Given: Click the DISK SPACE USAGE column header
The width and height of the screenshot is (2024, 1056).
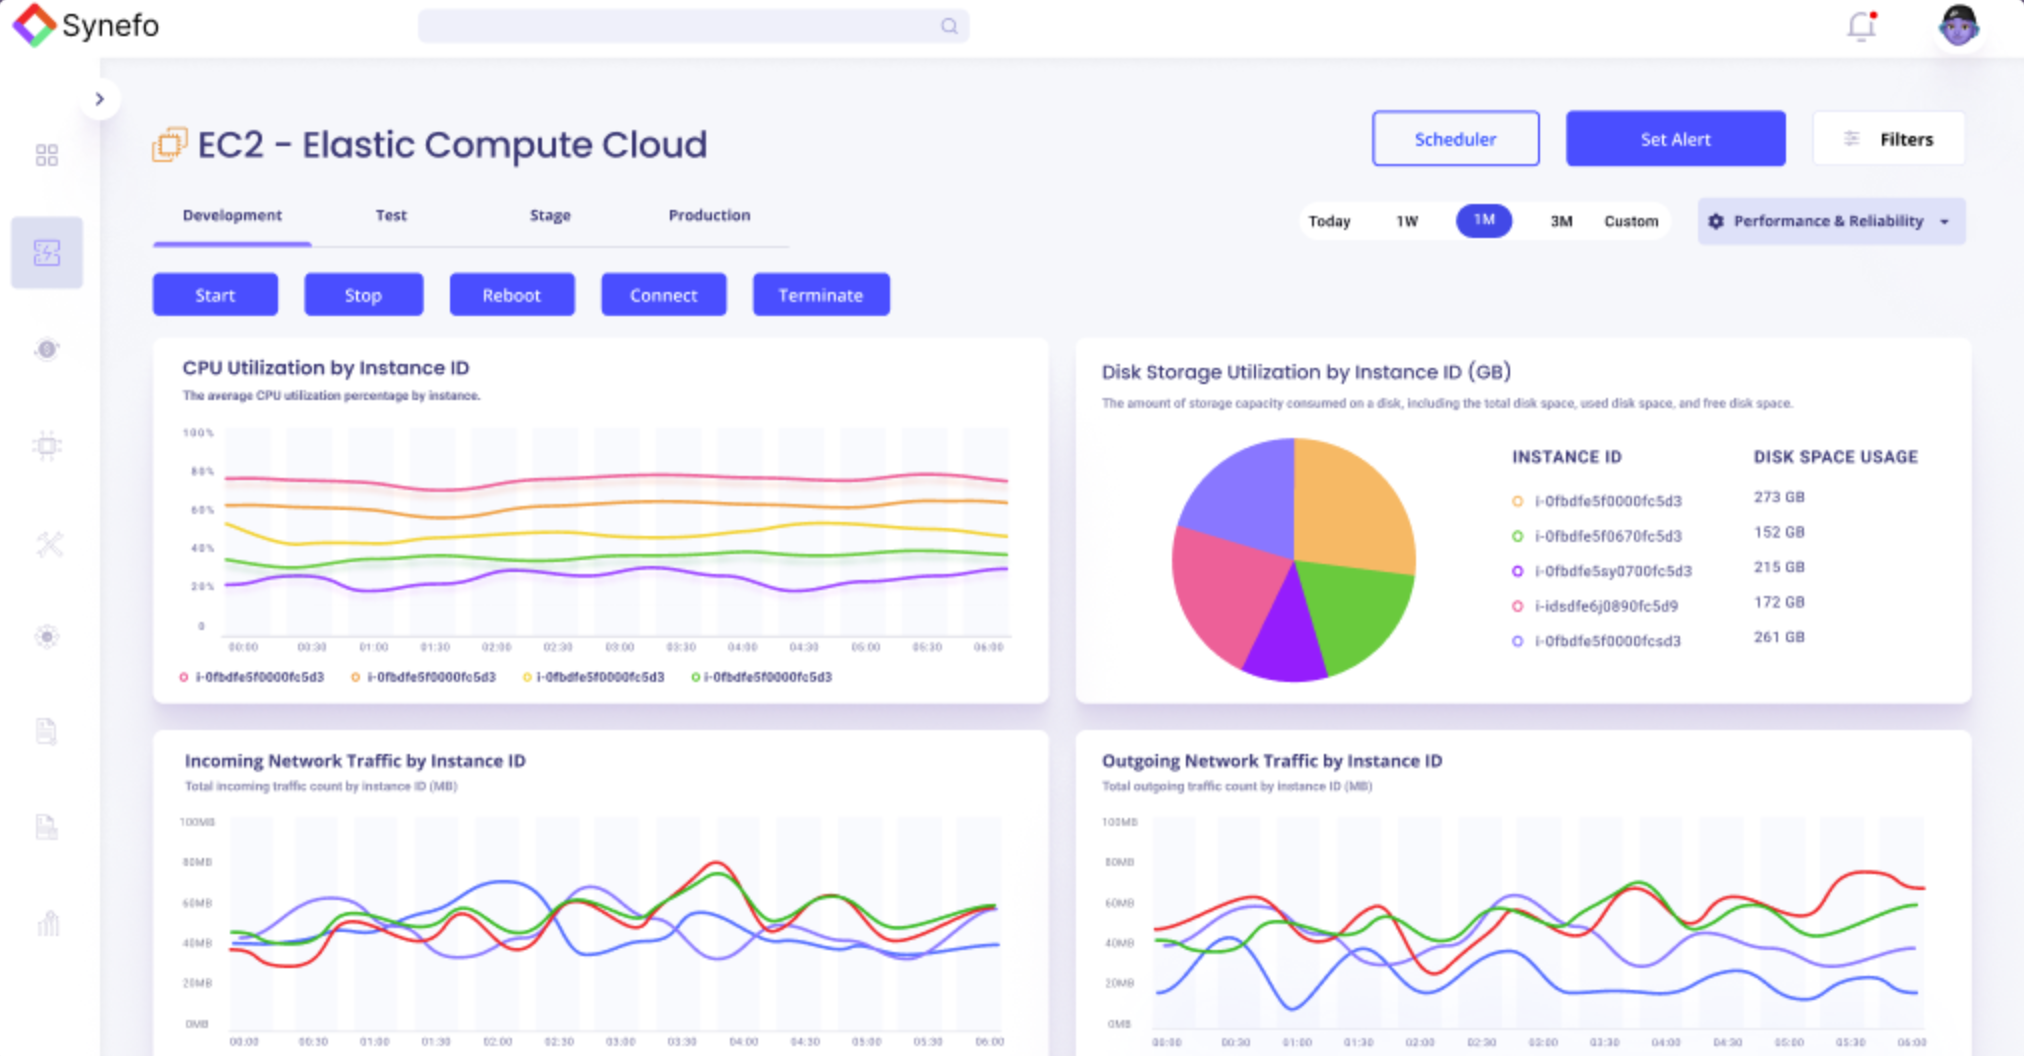Looking at the screenshot, I should pos(1836,457).
